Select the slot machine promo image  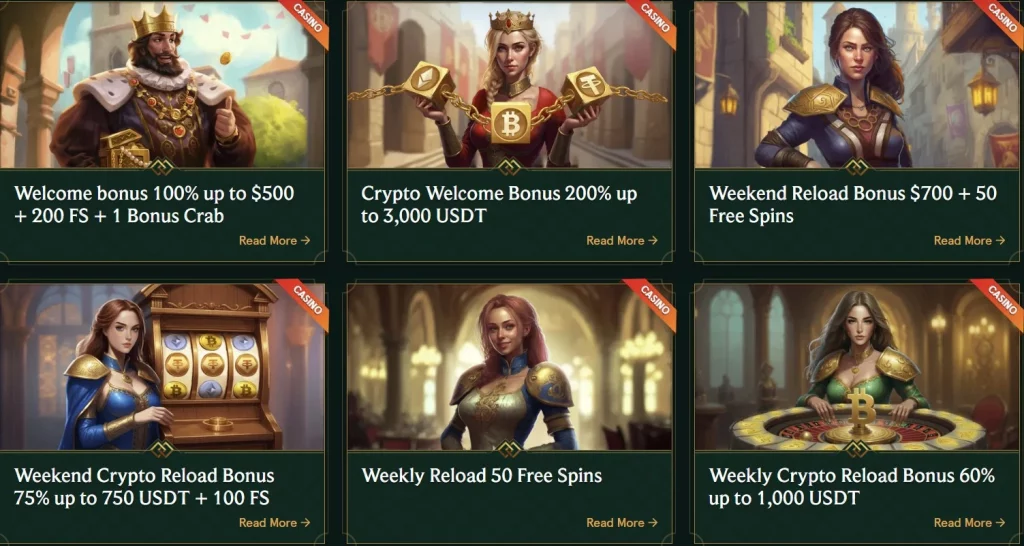(x=162, y=366)
